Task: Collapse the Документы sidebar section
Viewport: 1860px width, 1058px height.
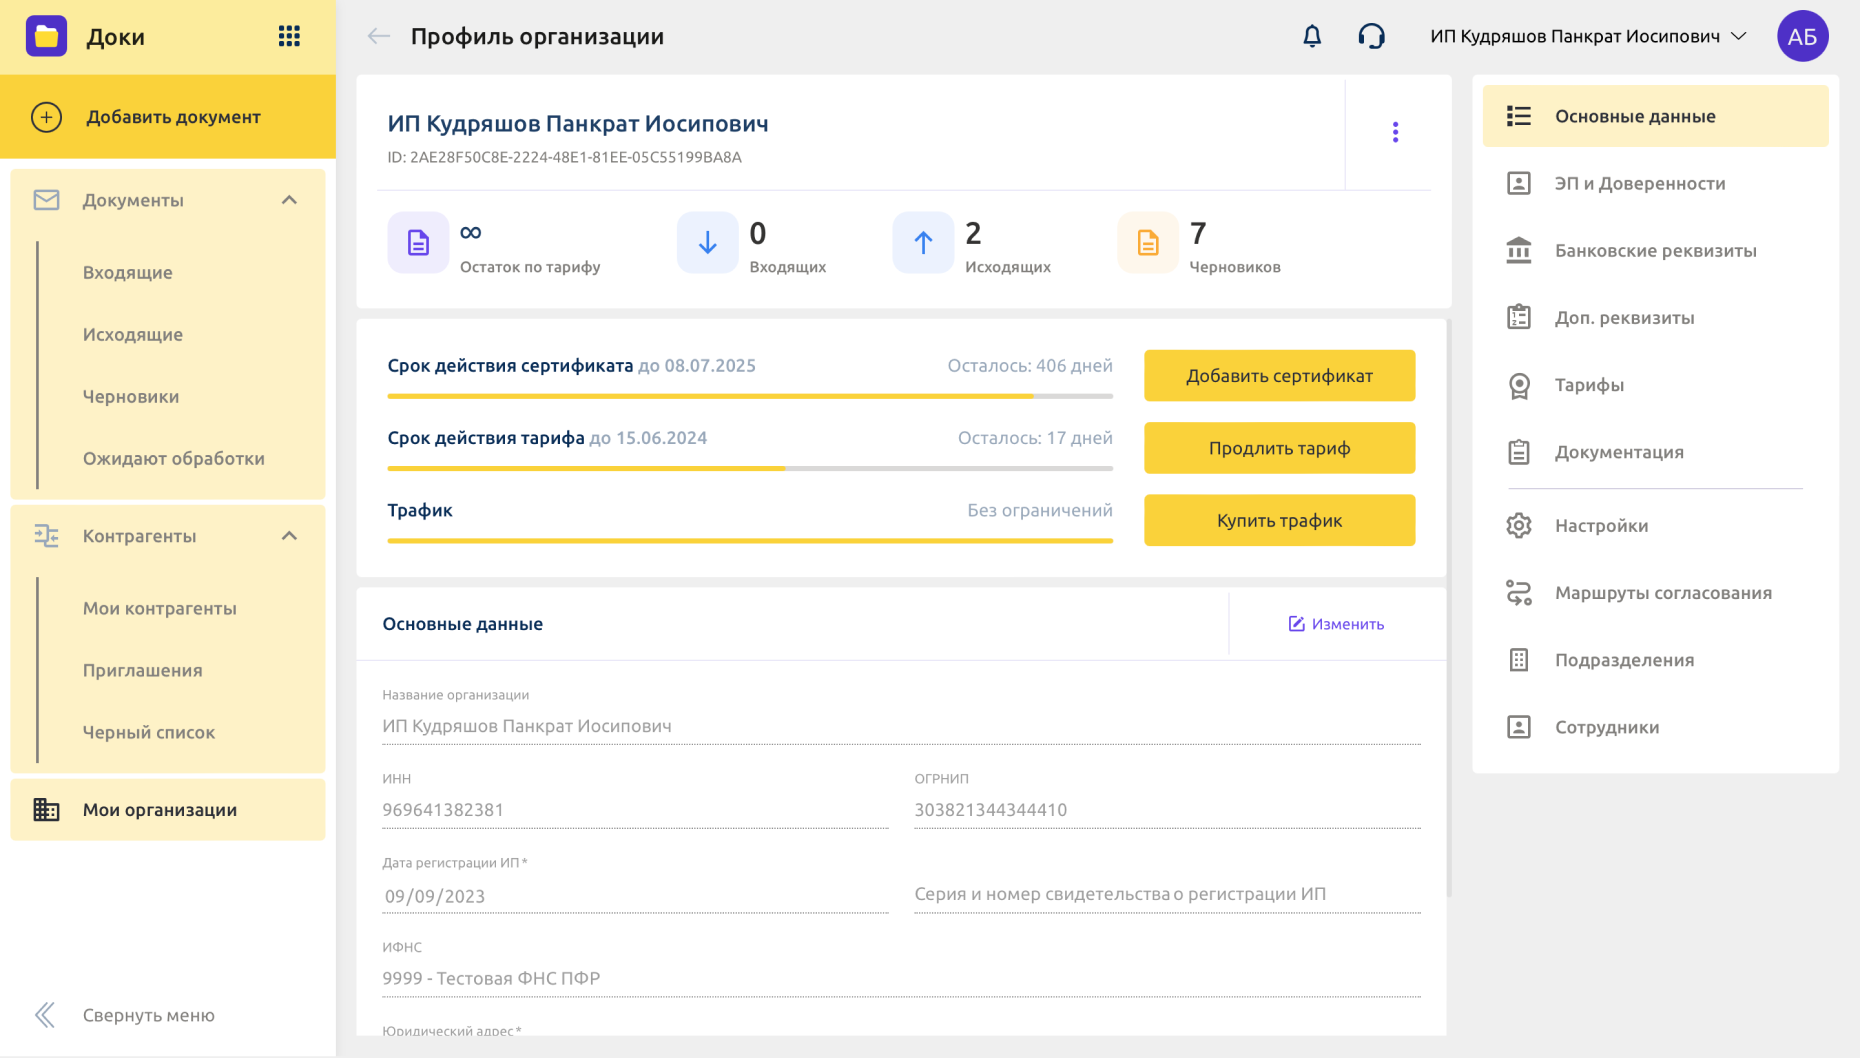Action: (289, 200)
